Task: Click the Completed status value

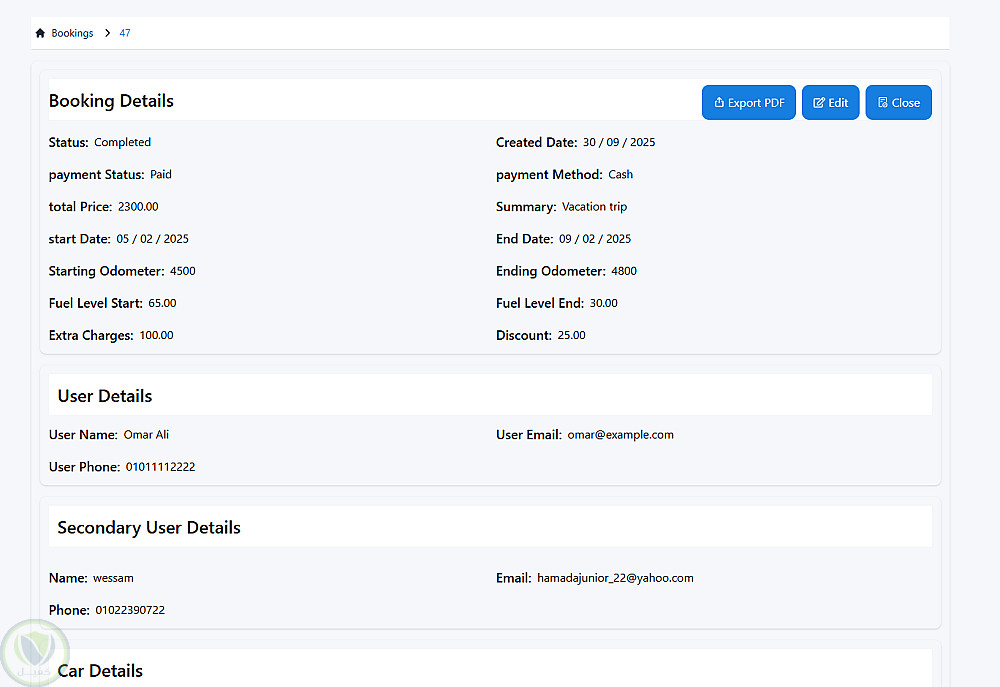Action: point(122,142)
